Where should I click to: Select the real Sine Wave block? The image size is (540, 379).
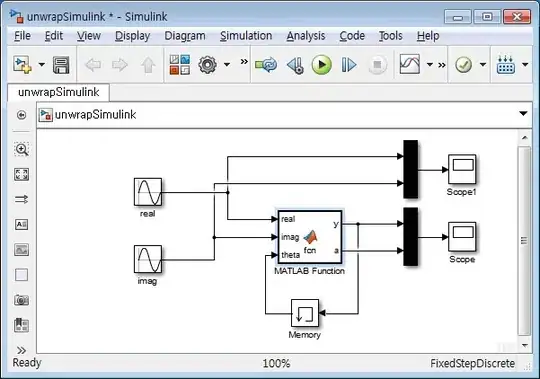tap(148, 192)
